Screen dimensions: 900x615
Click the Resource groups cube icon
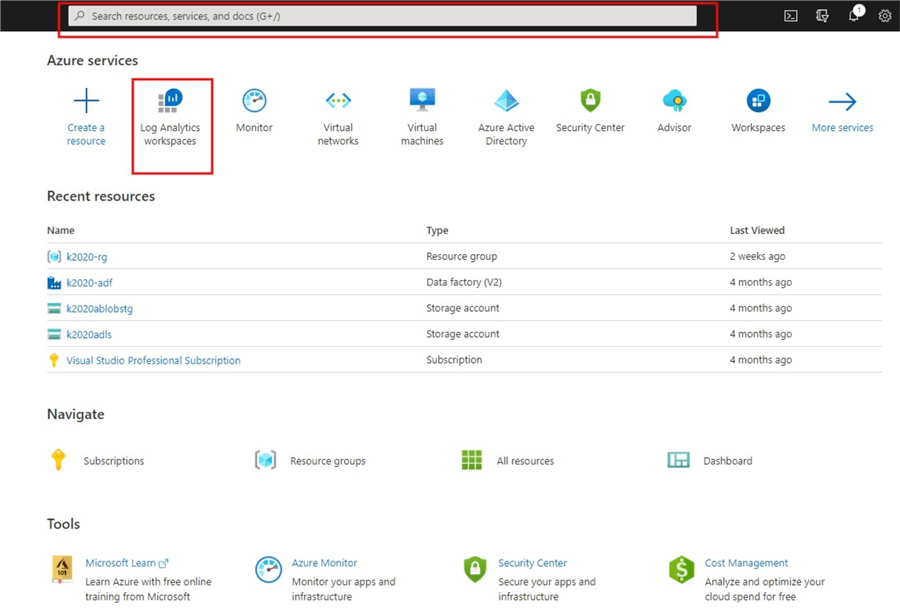tap(265, 460)
